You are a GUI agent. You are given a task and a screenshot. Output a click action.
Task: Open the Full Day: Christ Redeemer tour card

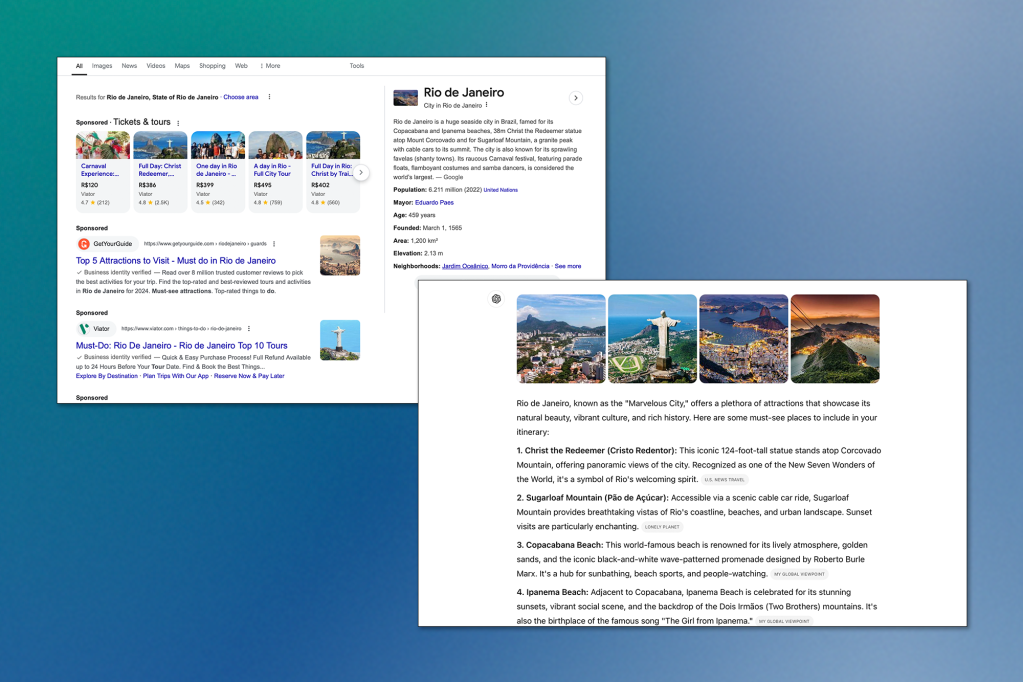(x=160, y=171)
